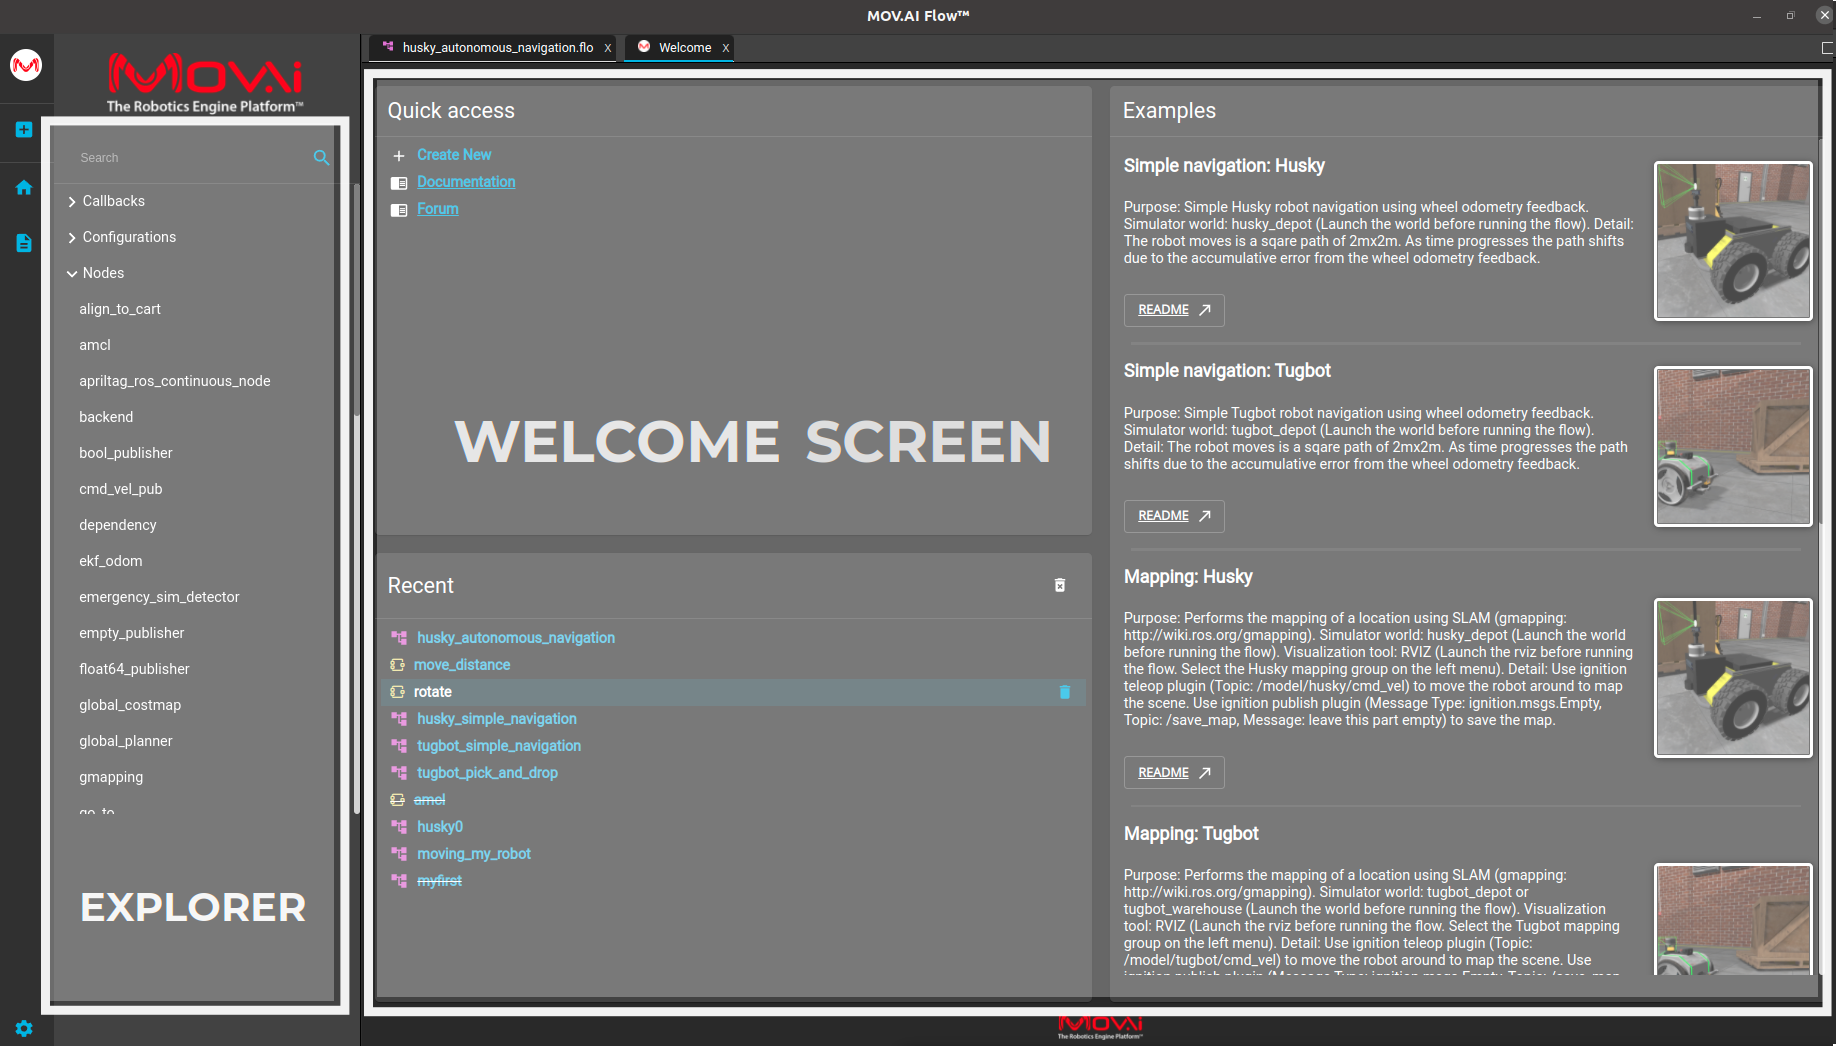1836x1046 pixels.
Task: Select backend node in explorer
Action: click(106, 417)
